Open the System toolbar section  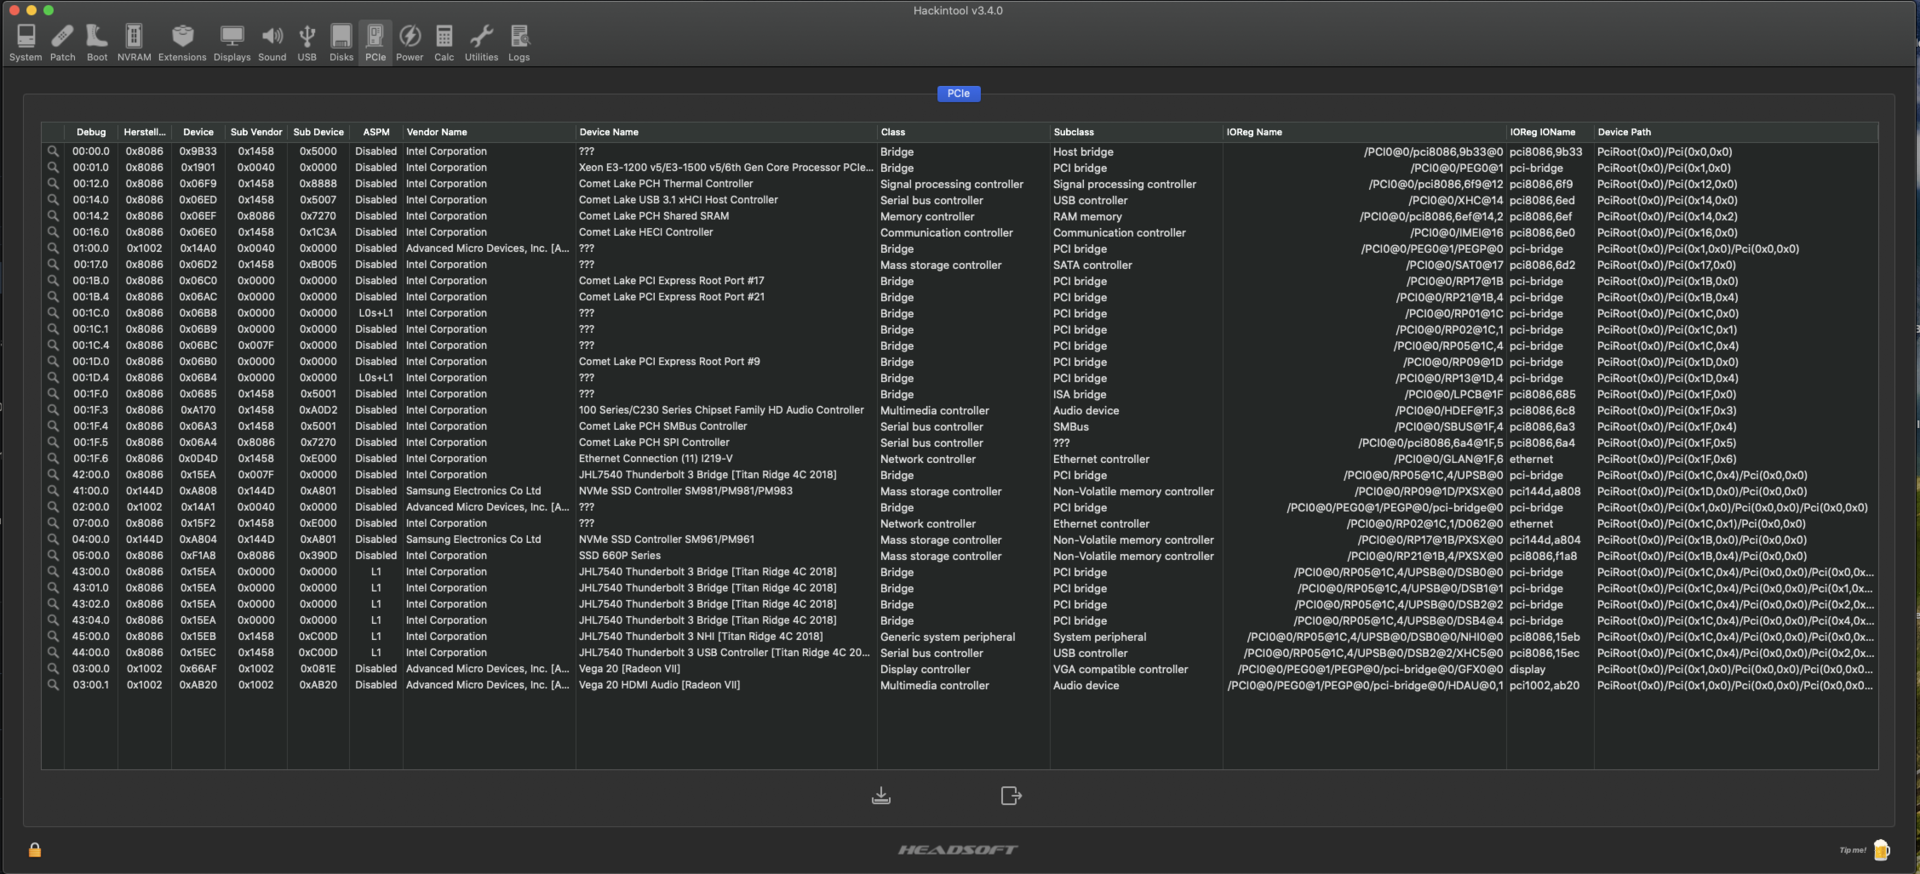pos(26,43)
